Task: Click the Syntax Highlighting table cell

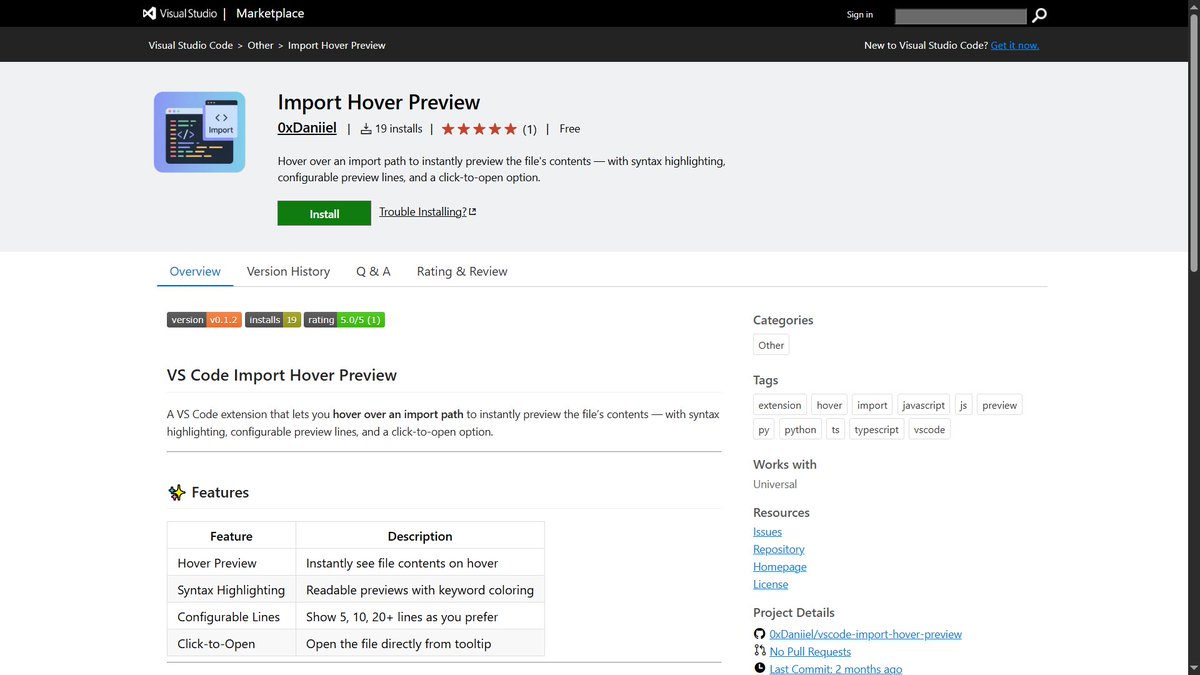Action: 231,590
